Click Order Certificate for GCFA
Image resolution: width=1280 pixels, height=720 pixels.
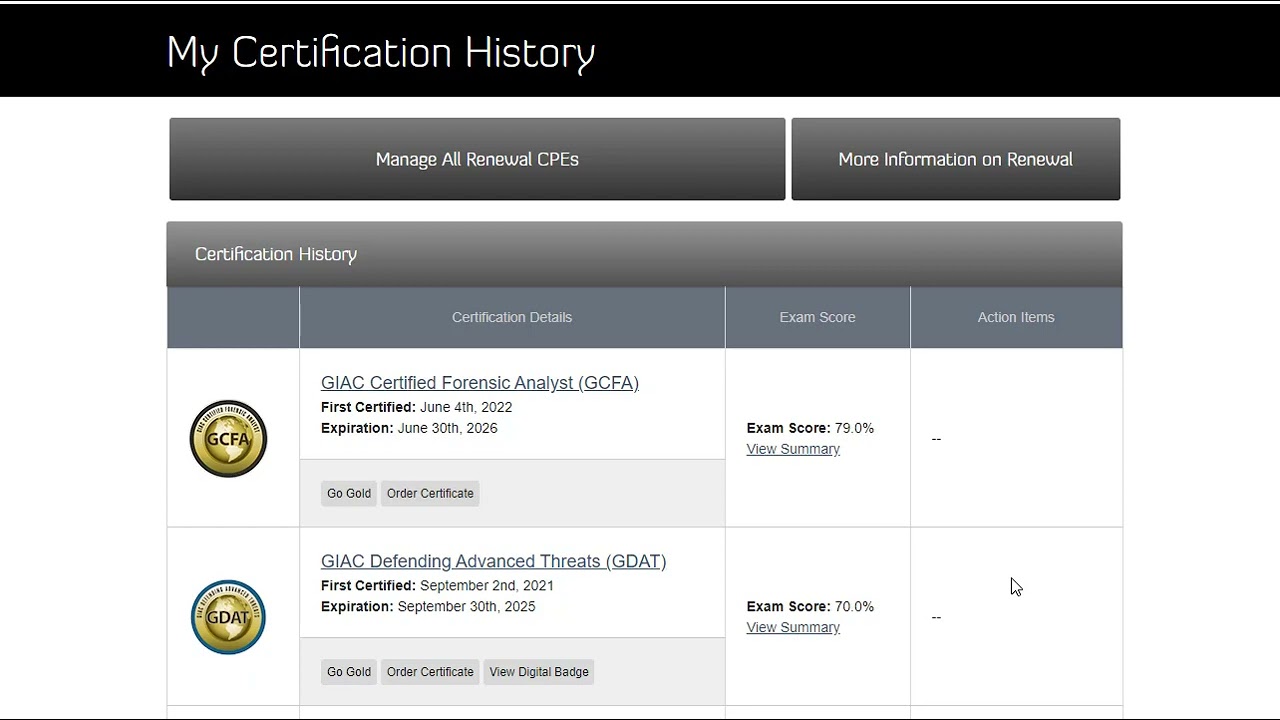(x=430, y=493)
